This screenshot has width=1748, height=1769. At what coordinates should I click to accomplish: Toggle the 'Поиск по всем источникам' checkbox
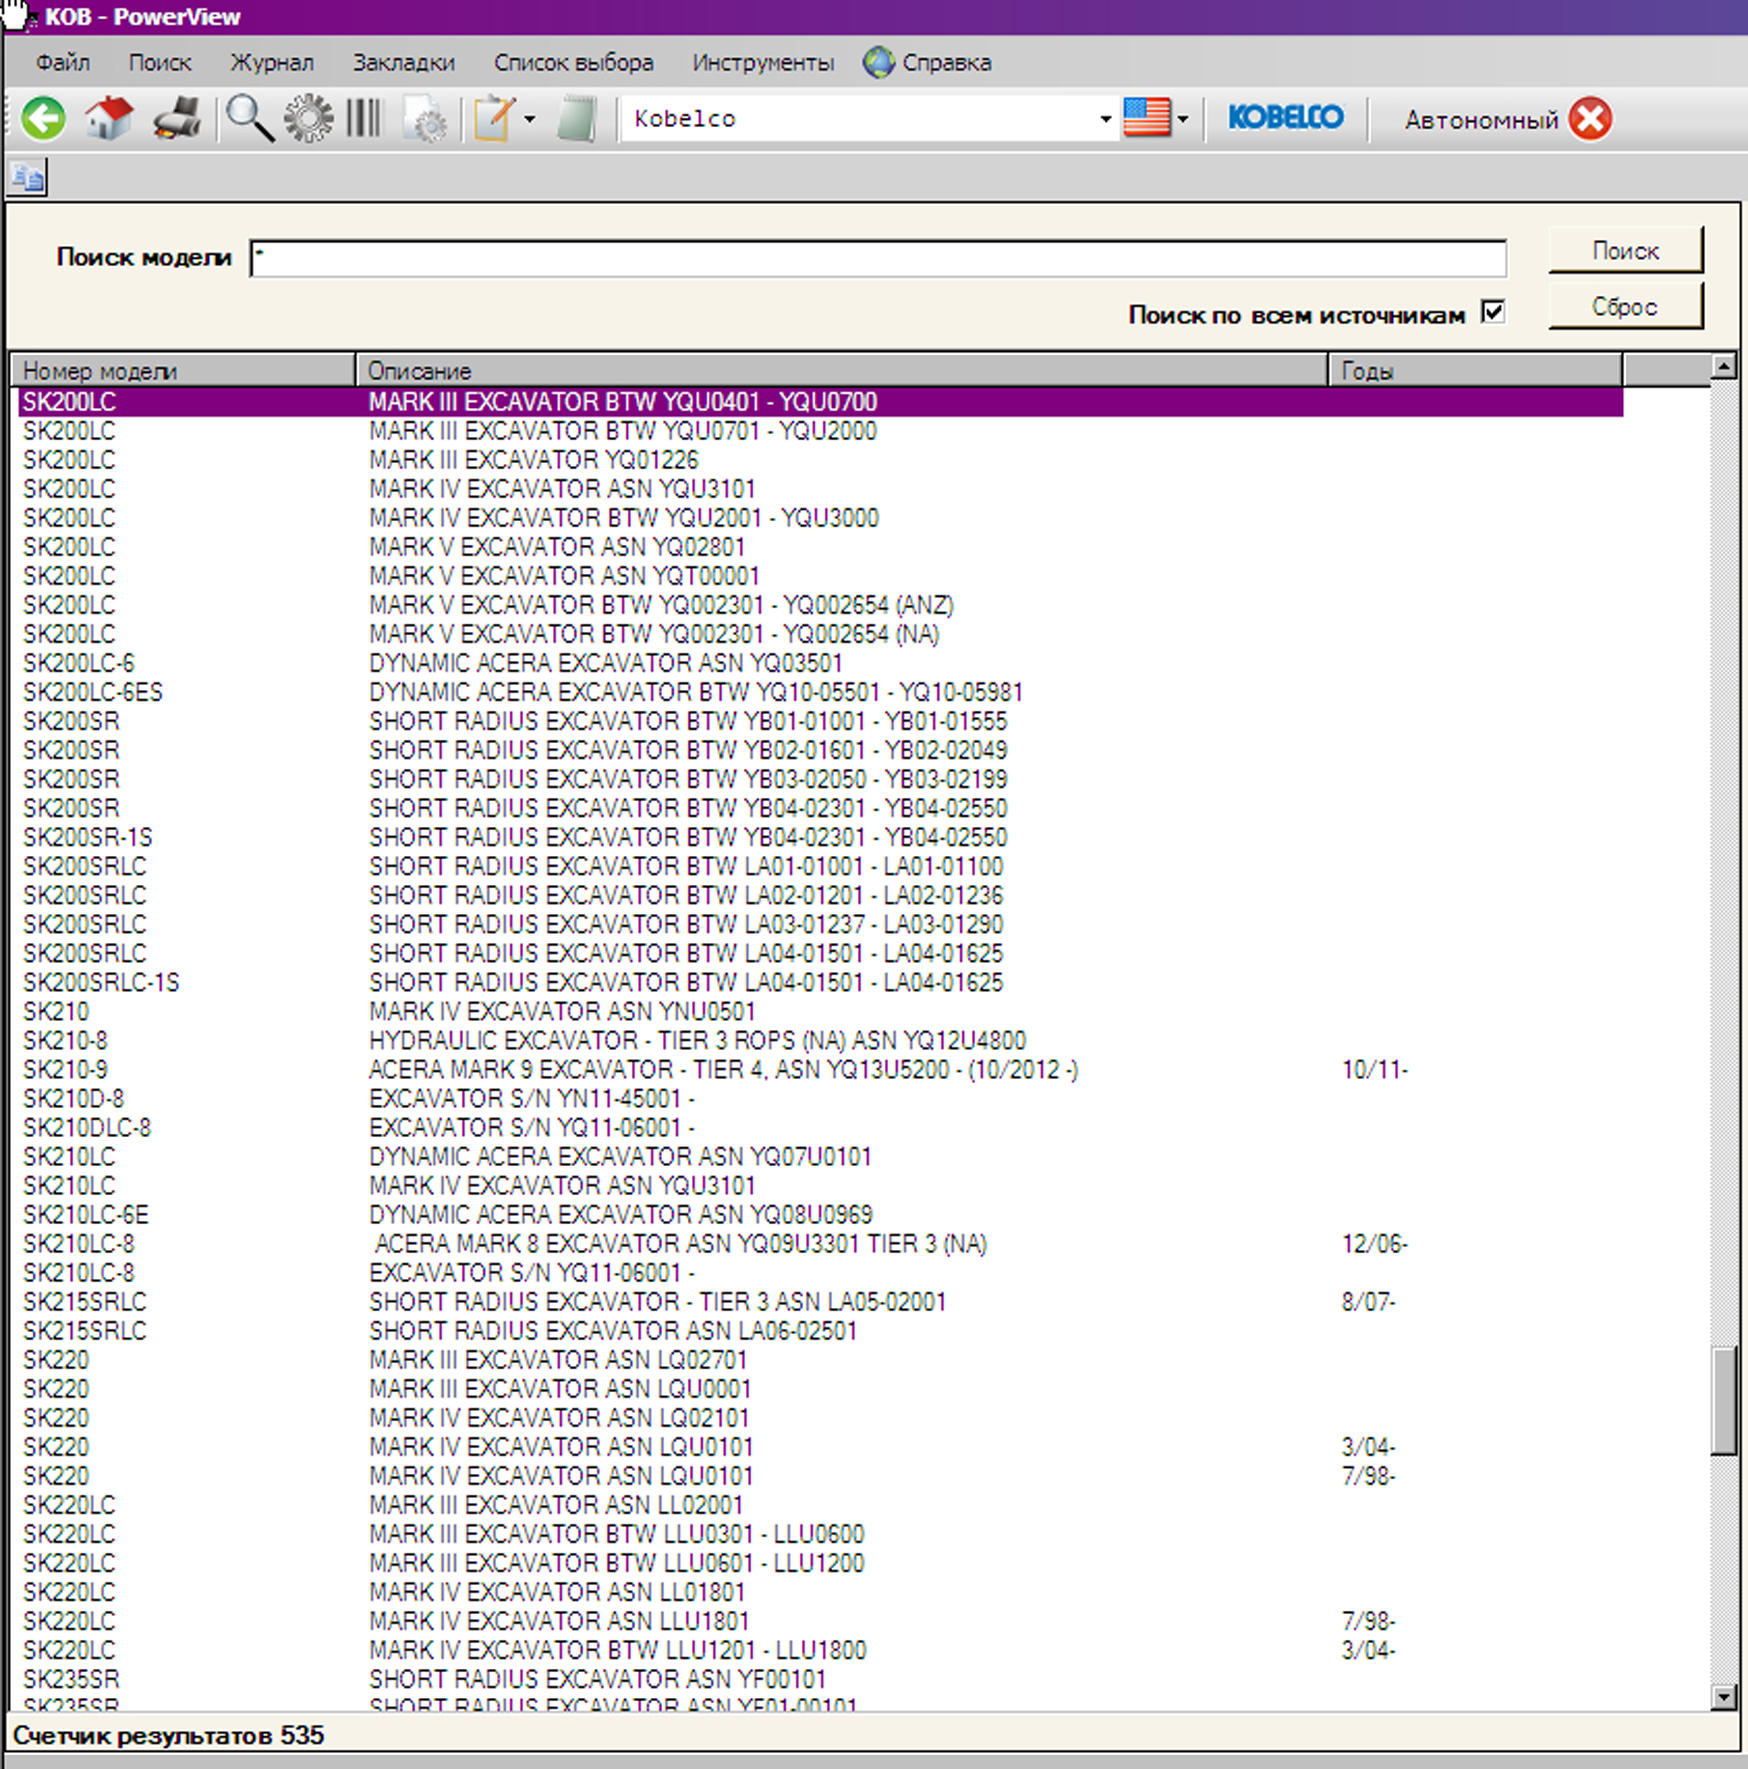[x=1493, y=312]
